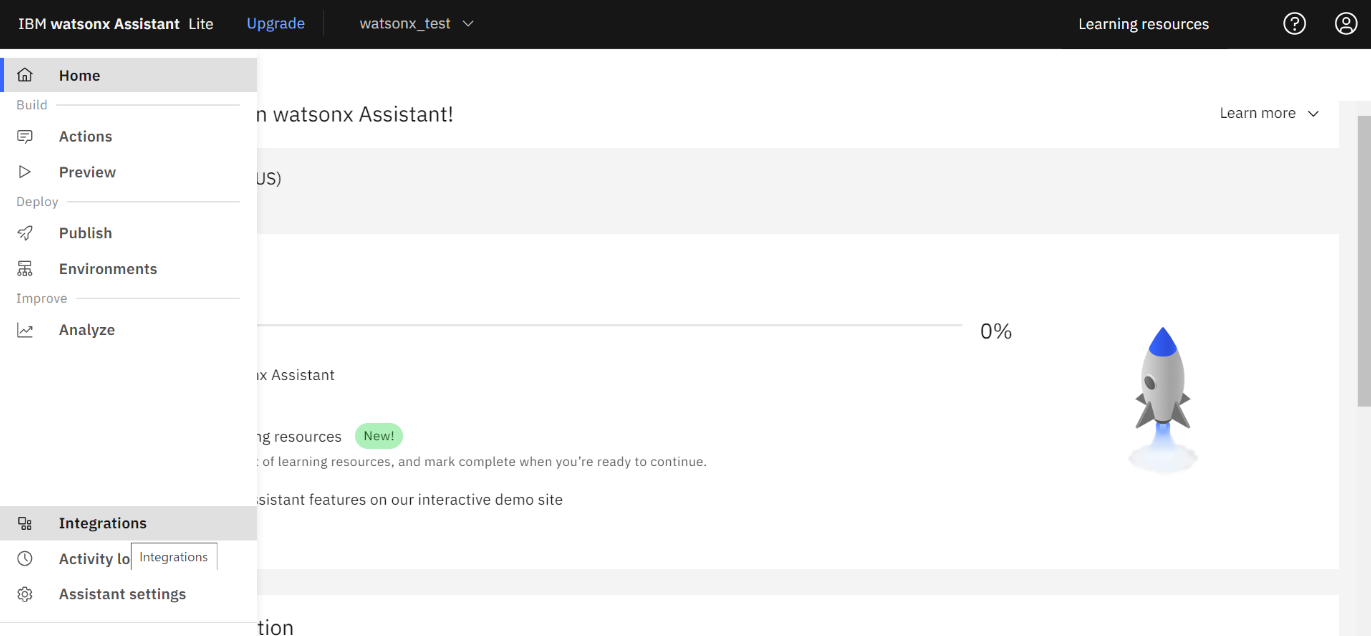The width and height of the screenshot is (1371, 636).
Task: Go to Publish in sidebar
Action: click(x=128, y=233)
